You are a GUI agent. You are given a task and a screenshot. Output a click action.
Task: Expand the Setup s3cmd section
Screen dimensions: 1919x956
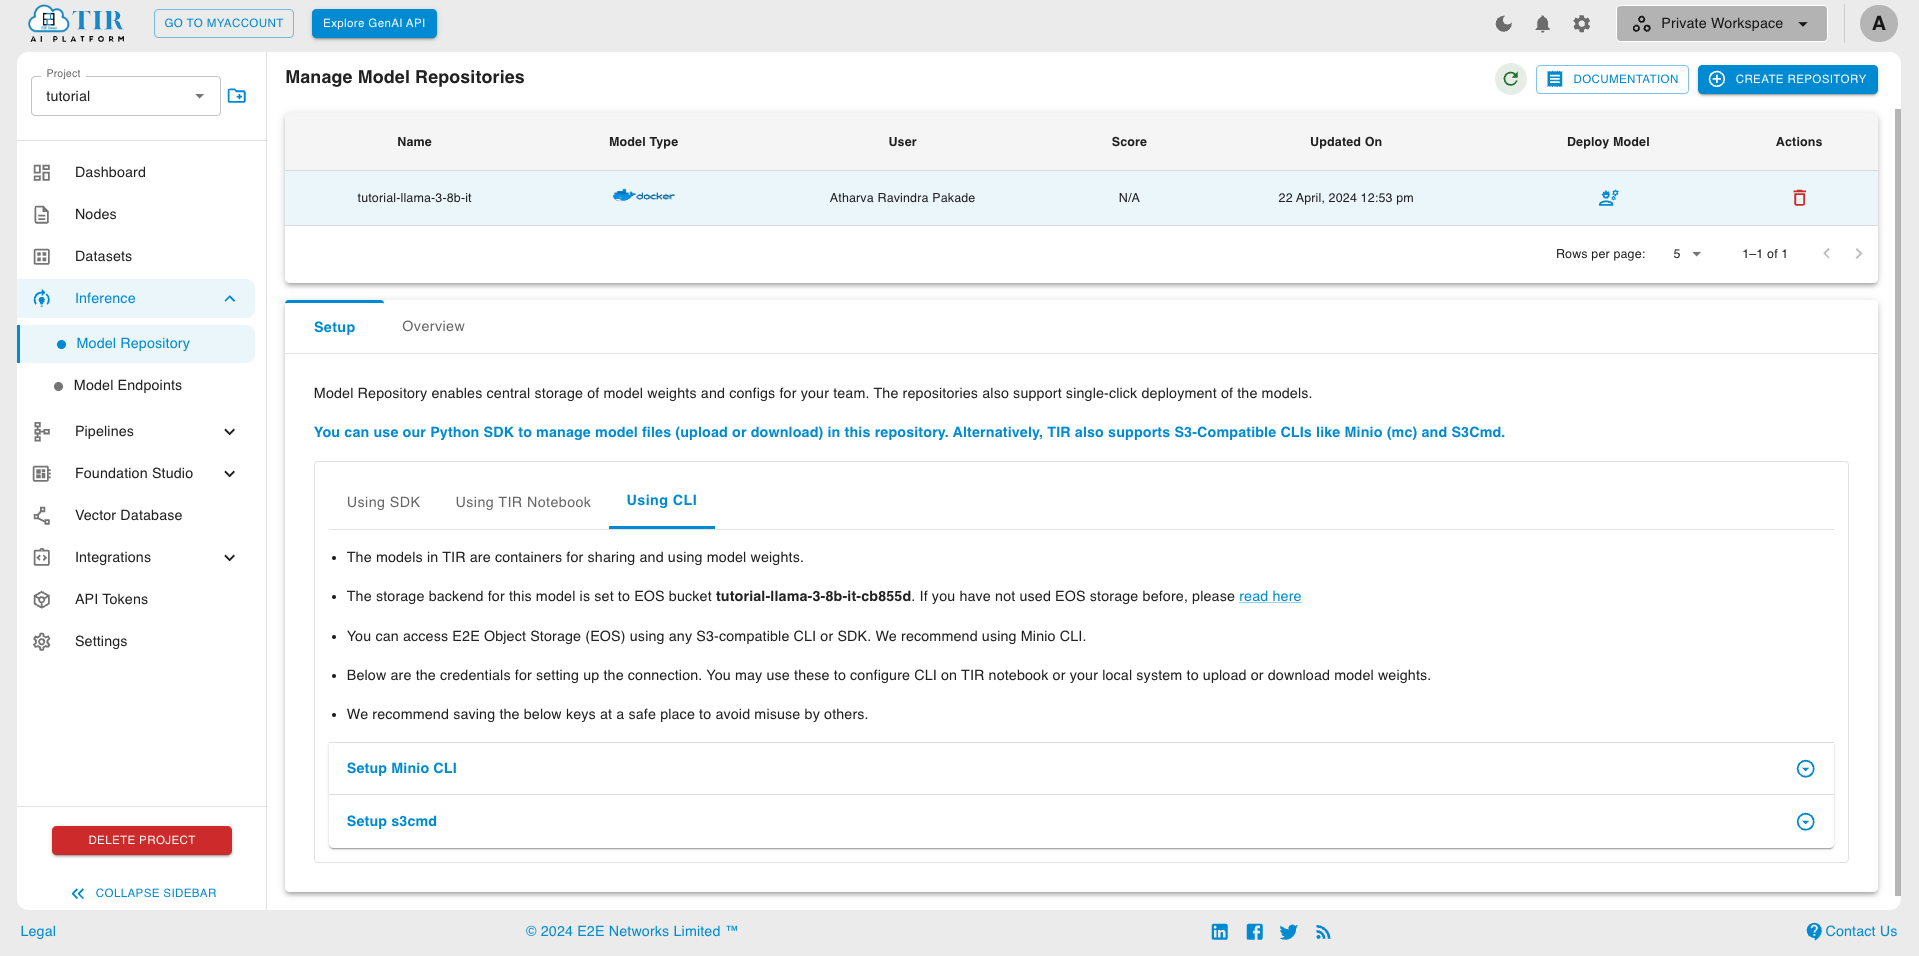pos(1081,821)
